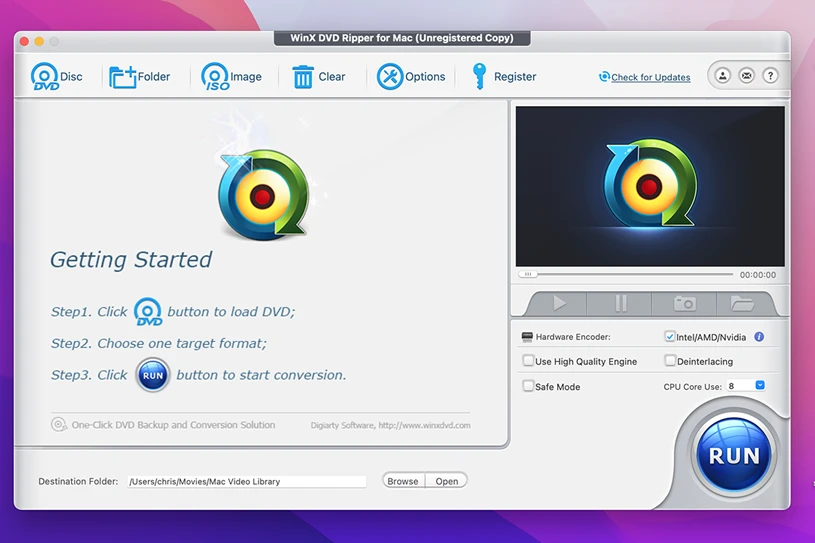Click the 00:00:00 playback time
This screenshot has height=543, width=815.
click(758, 275)
